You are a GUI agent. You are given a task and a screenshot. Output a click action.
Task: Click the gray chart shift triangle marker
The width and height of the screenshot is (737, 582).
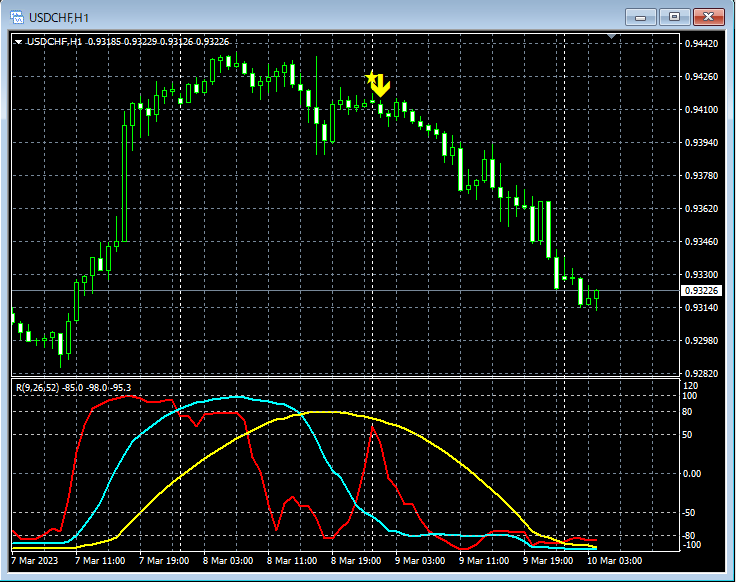click(x=613, y=38)
